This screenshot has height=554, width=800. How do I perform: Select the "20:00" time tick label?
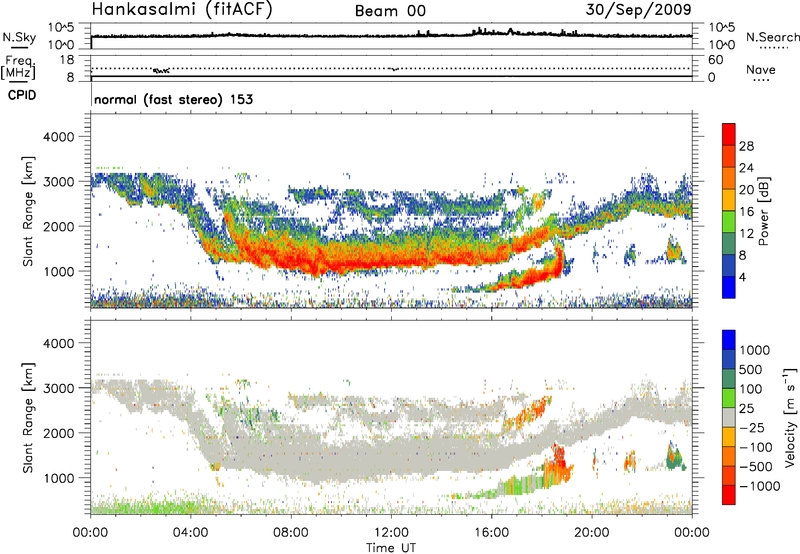pos(592,533)
